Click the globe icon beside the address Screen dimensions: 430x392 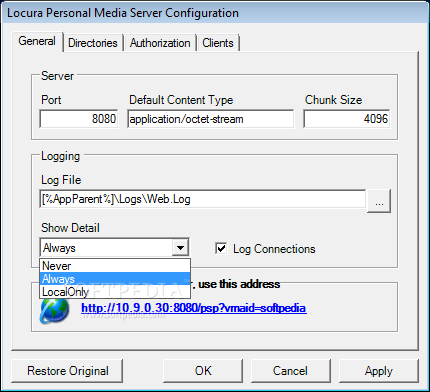coord(54,311)
